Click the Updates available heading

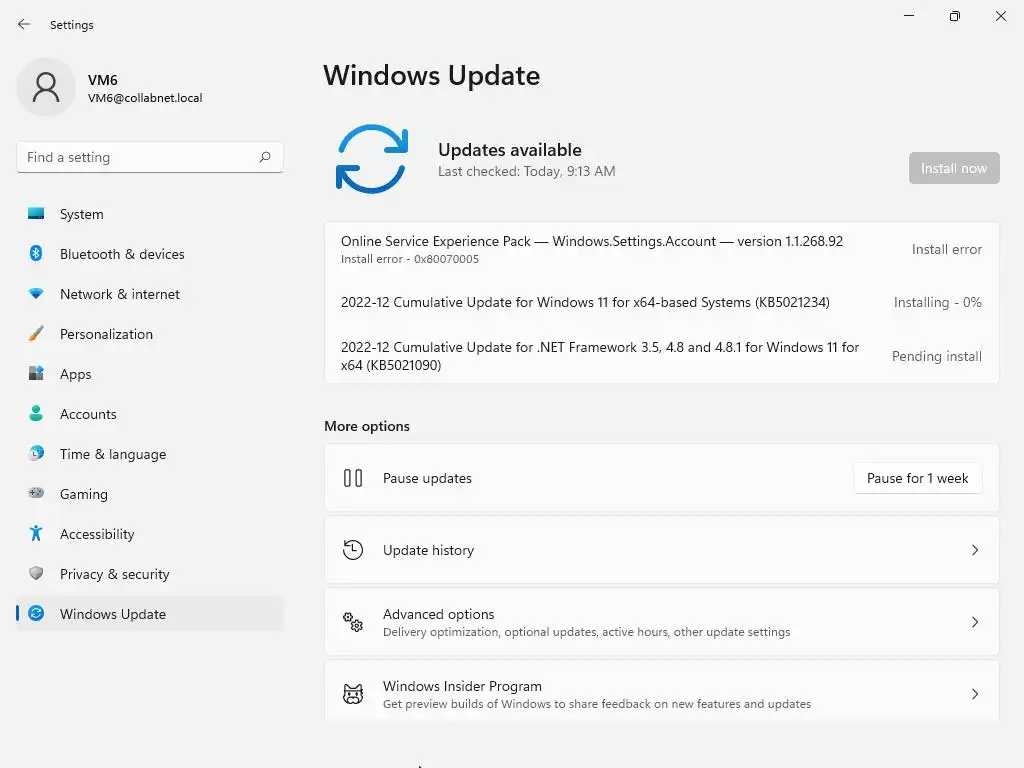(509, 150)
